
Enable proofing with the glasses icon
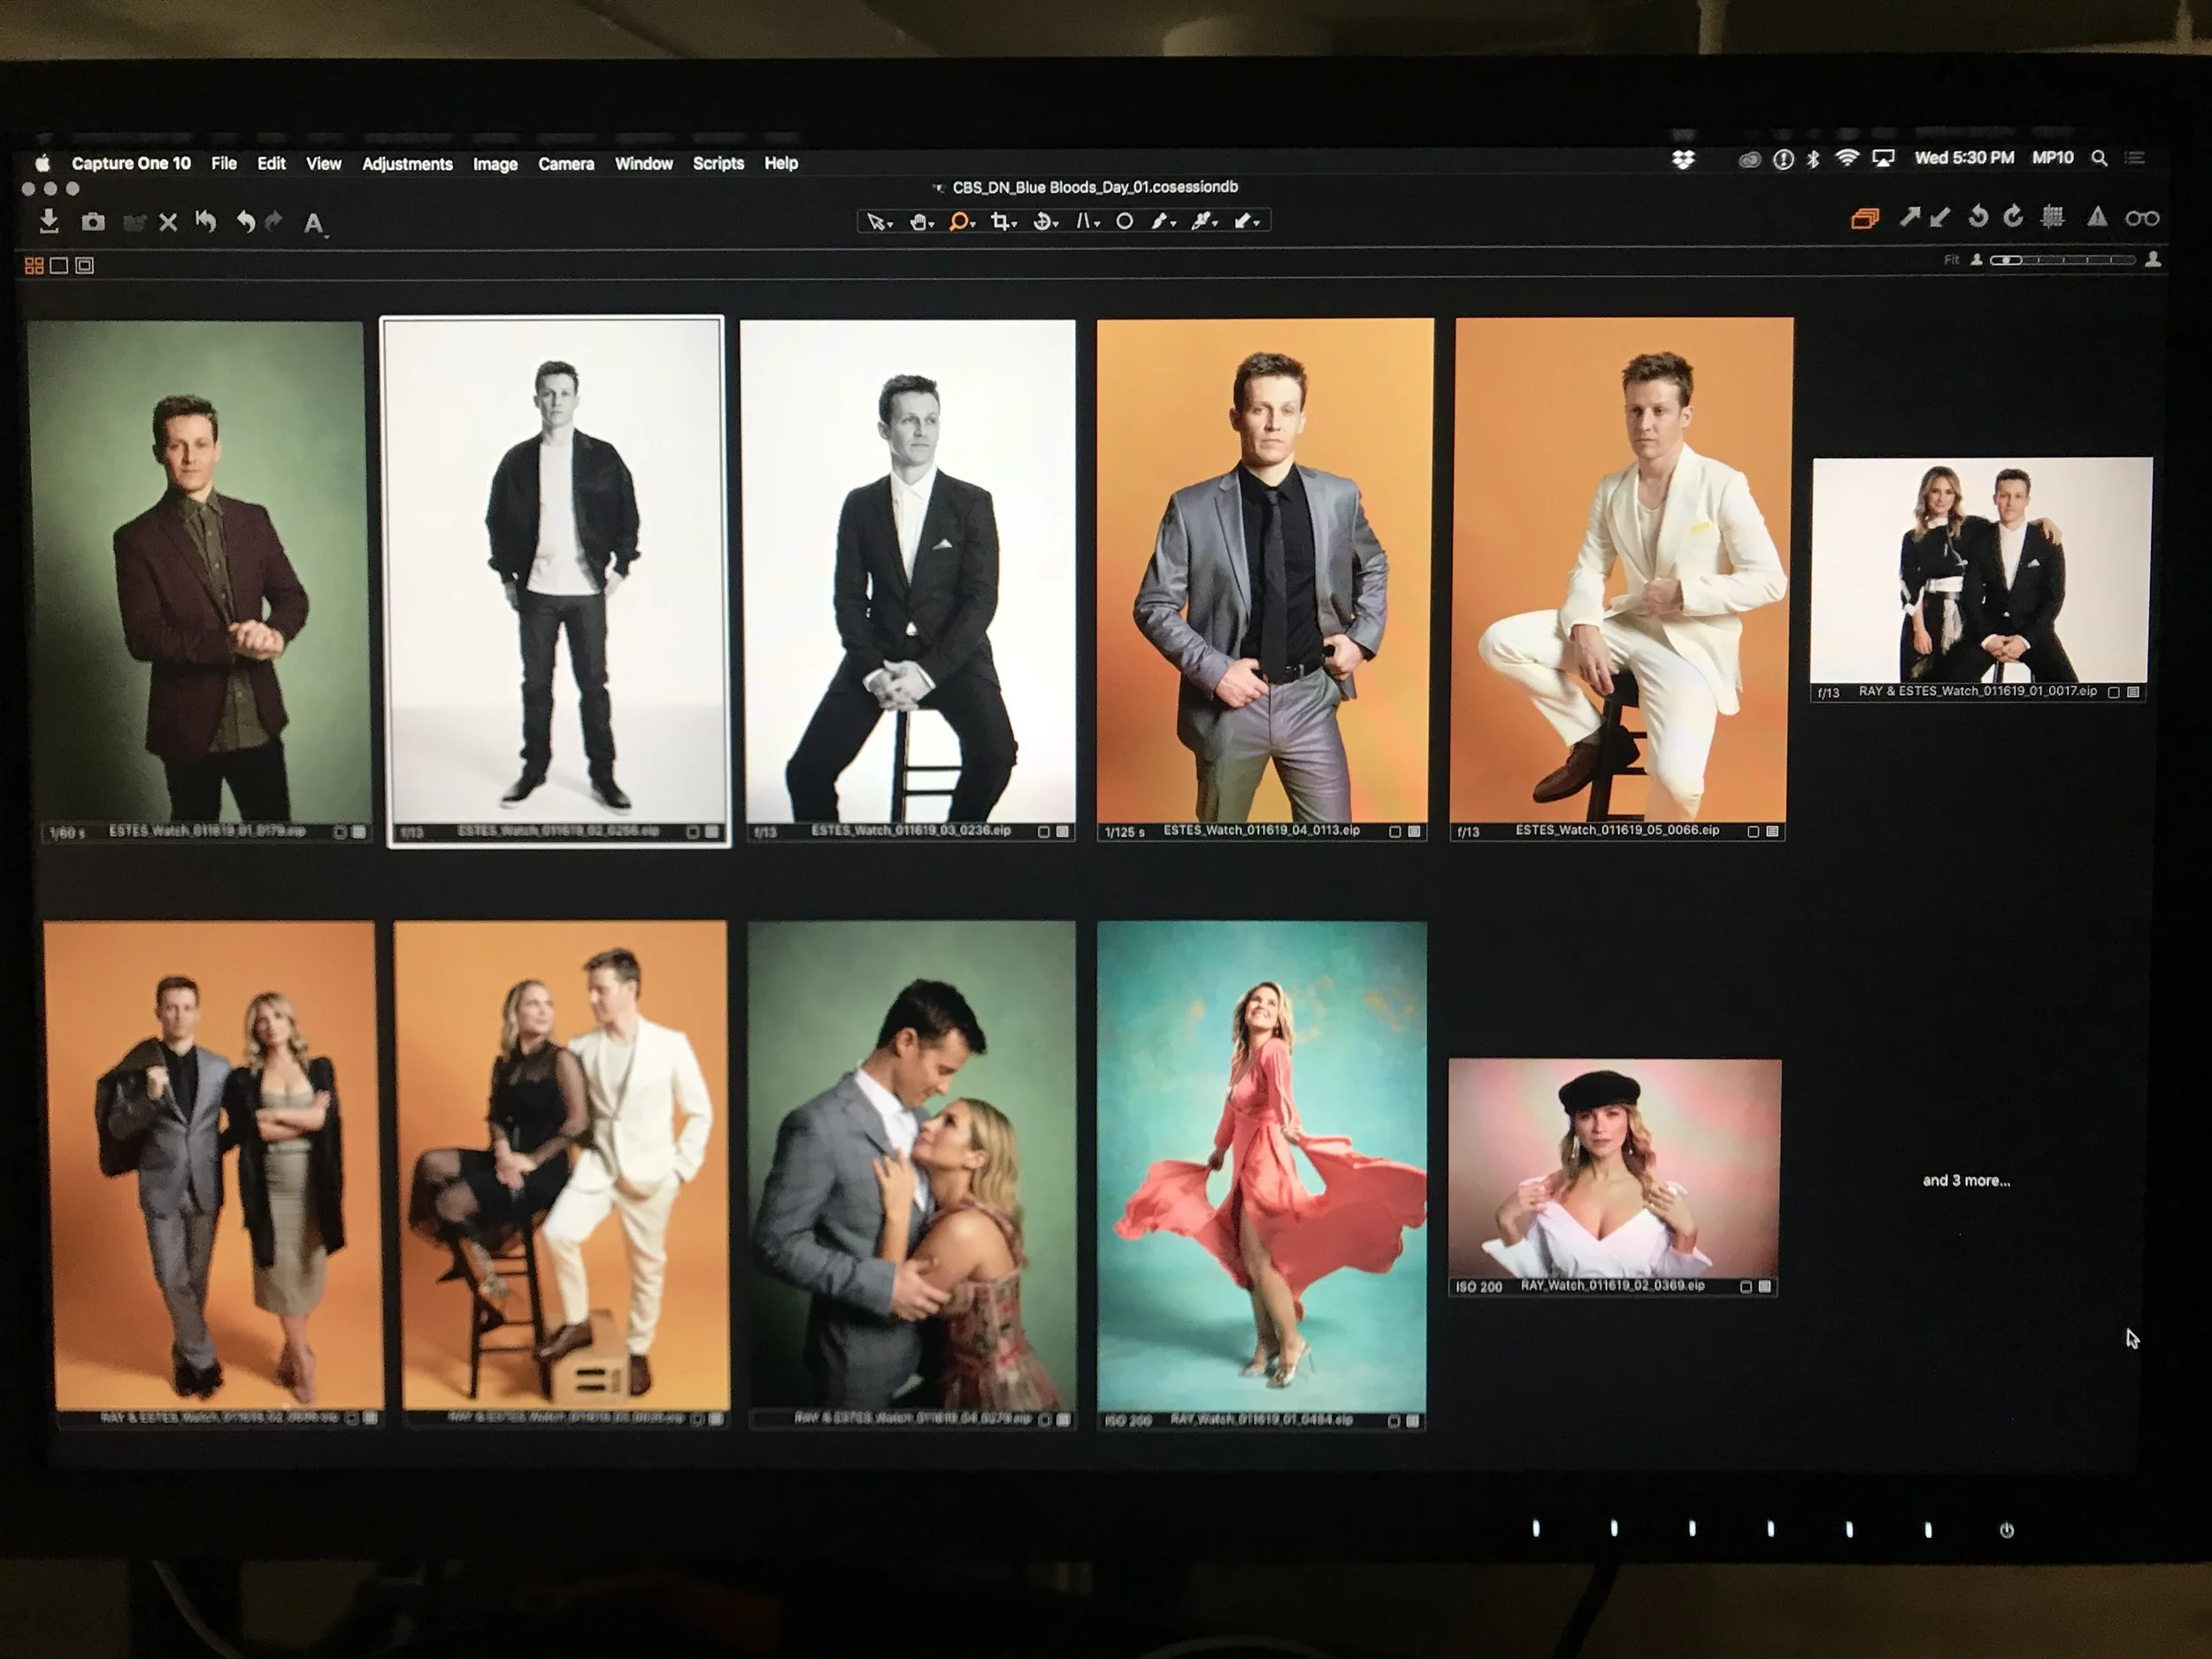tap(2142, 218)
